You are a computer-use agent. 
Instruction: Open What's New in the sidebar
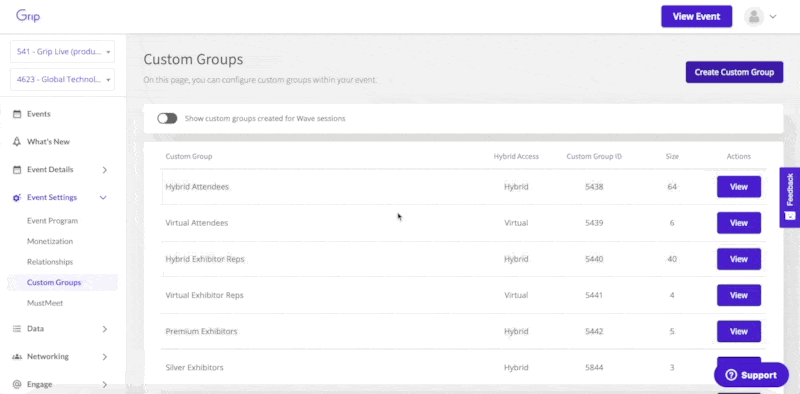[x=48, y=141]
